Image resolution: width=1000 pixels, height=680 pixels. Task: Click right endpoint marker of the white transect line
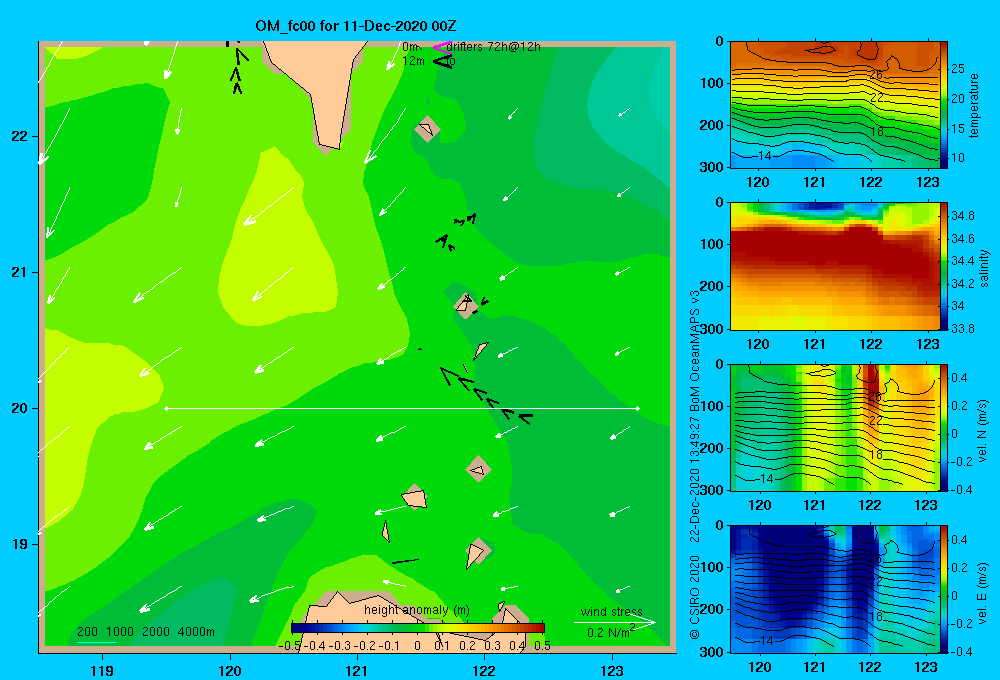point(638,408)
